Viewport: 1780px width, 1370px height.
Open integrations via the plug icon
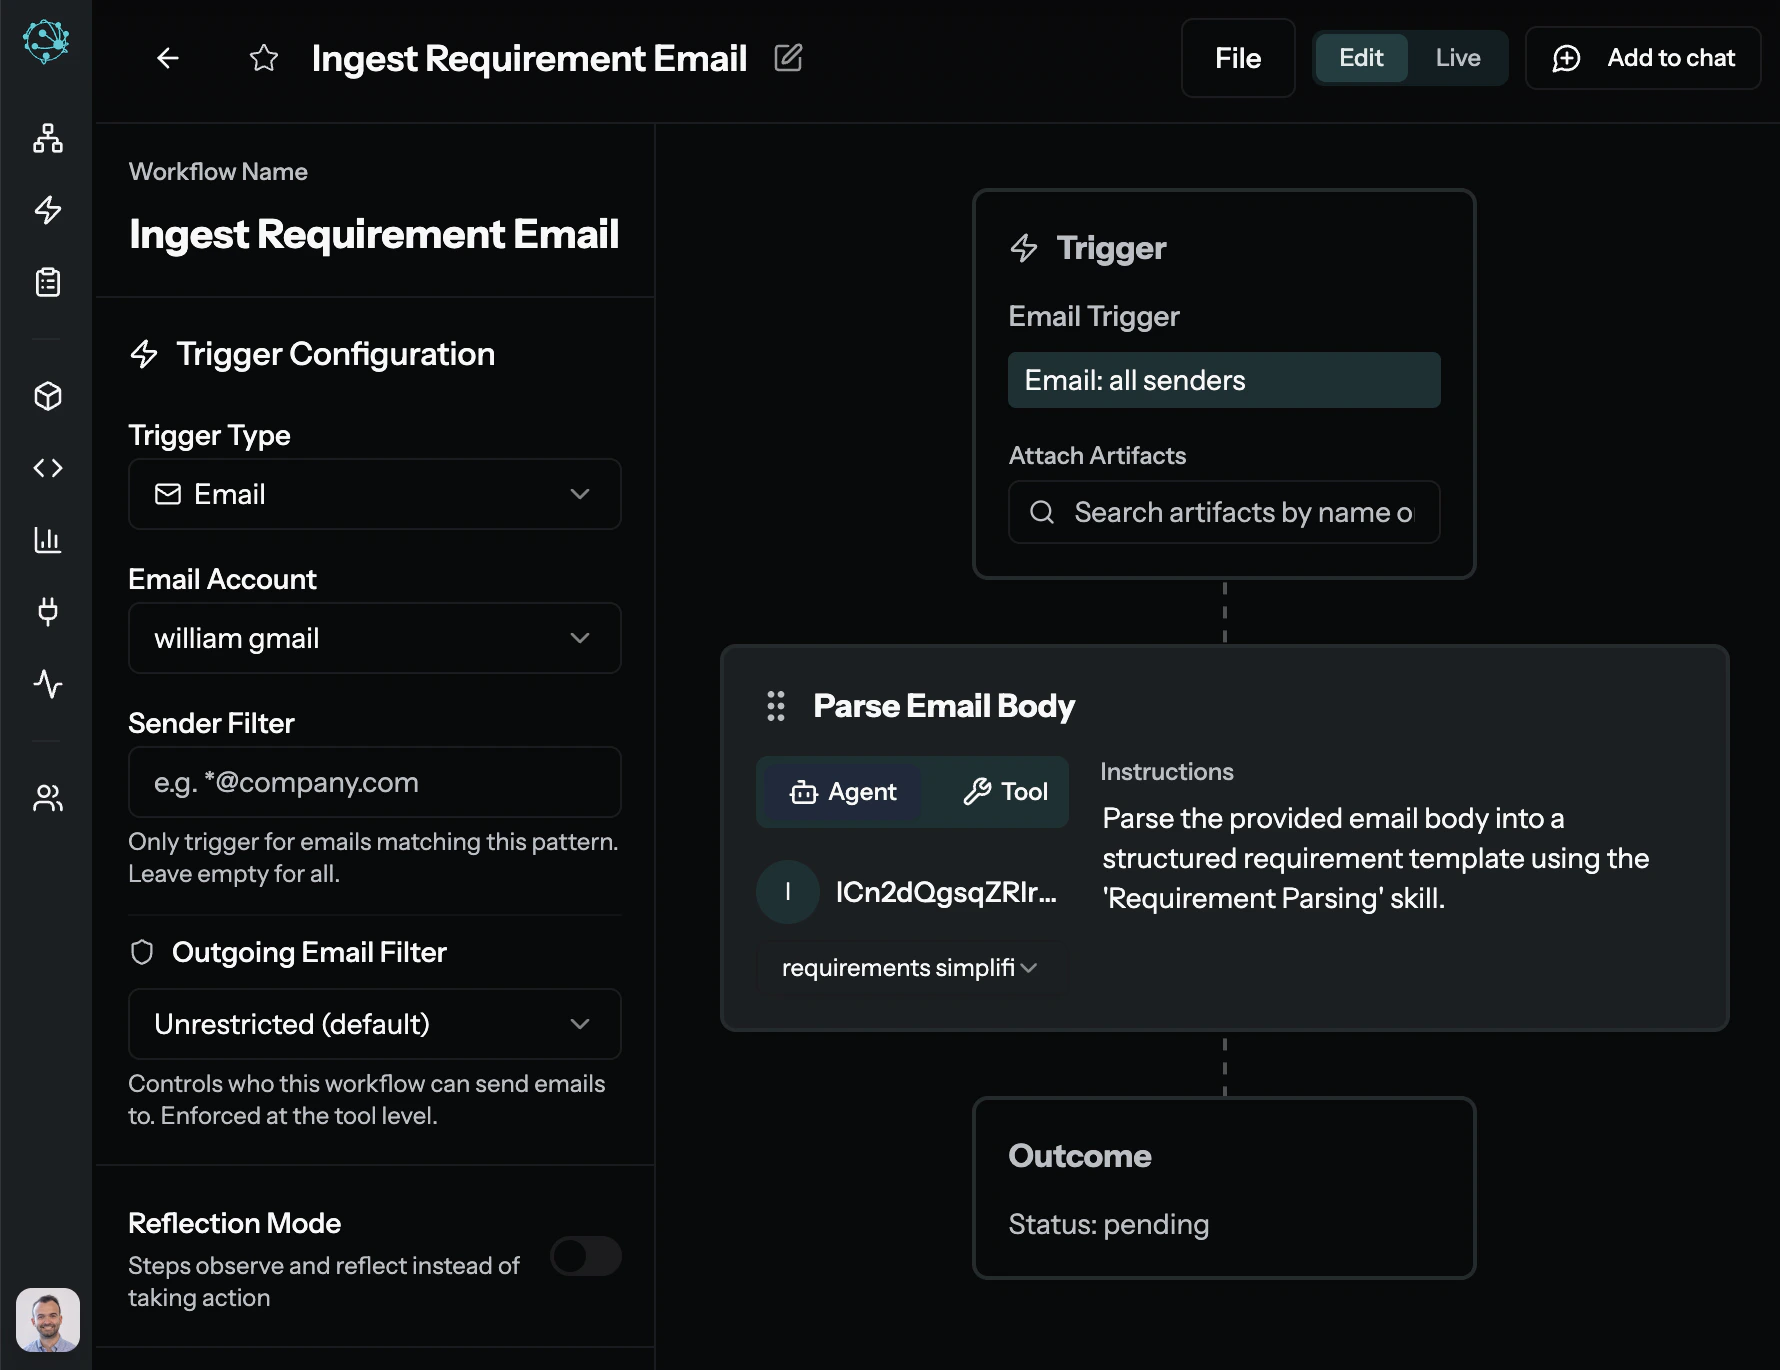click(47, 612)
